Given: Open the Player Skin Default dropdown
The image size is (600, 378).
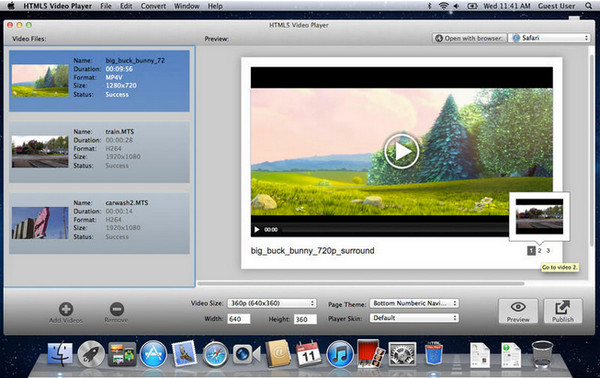Looking at the screenshot, I should (414, 318).
